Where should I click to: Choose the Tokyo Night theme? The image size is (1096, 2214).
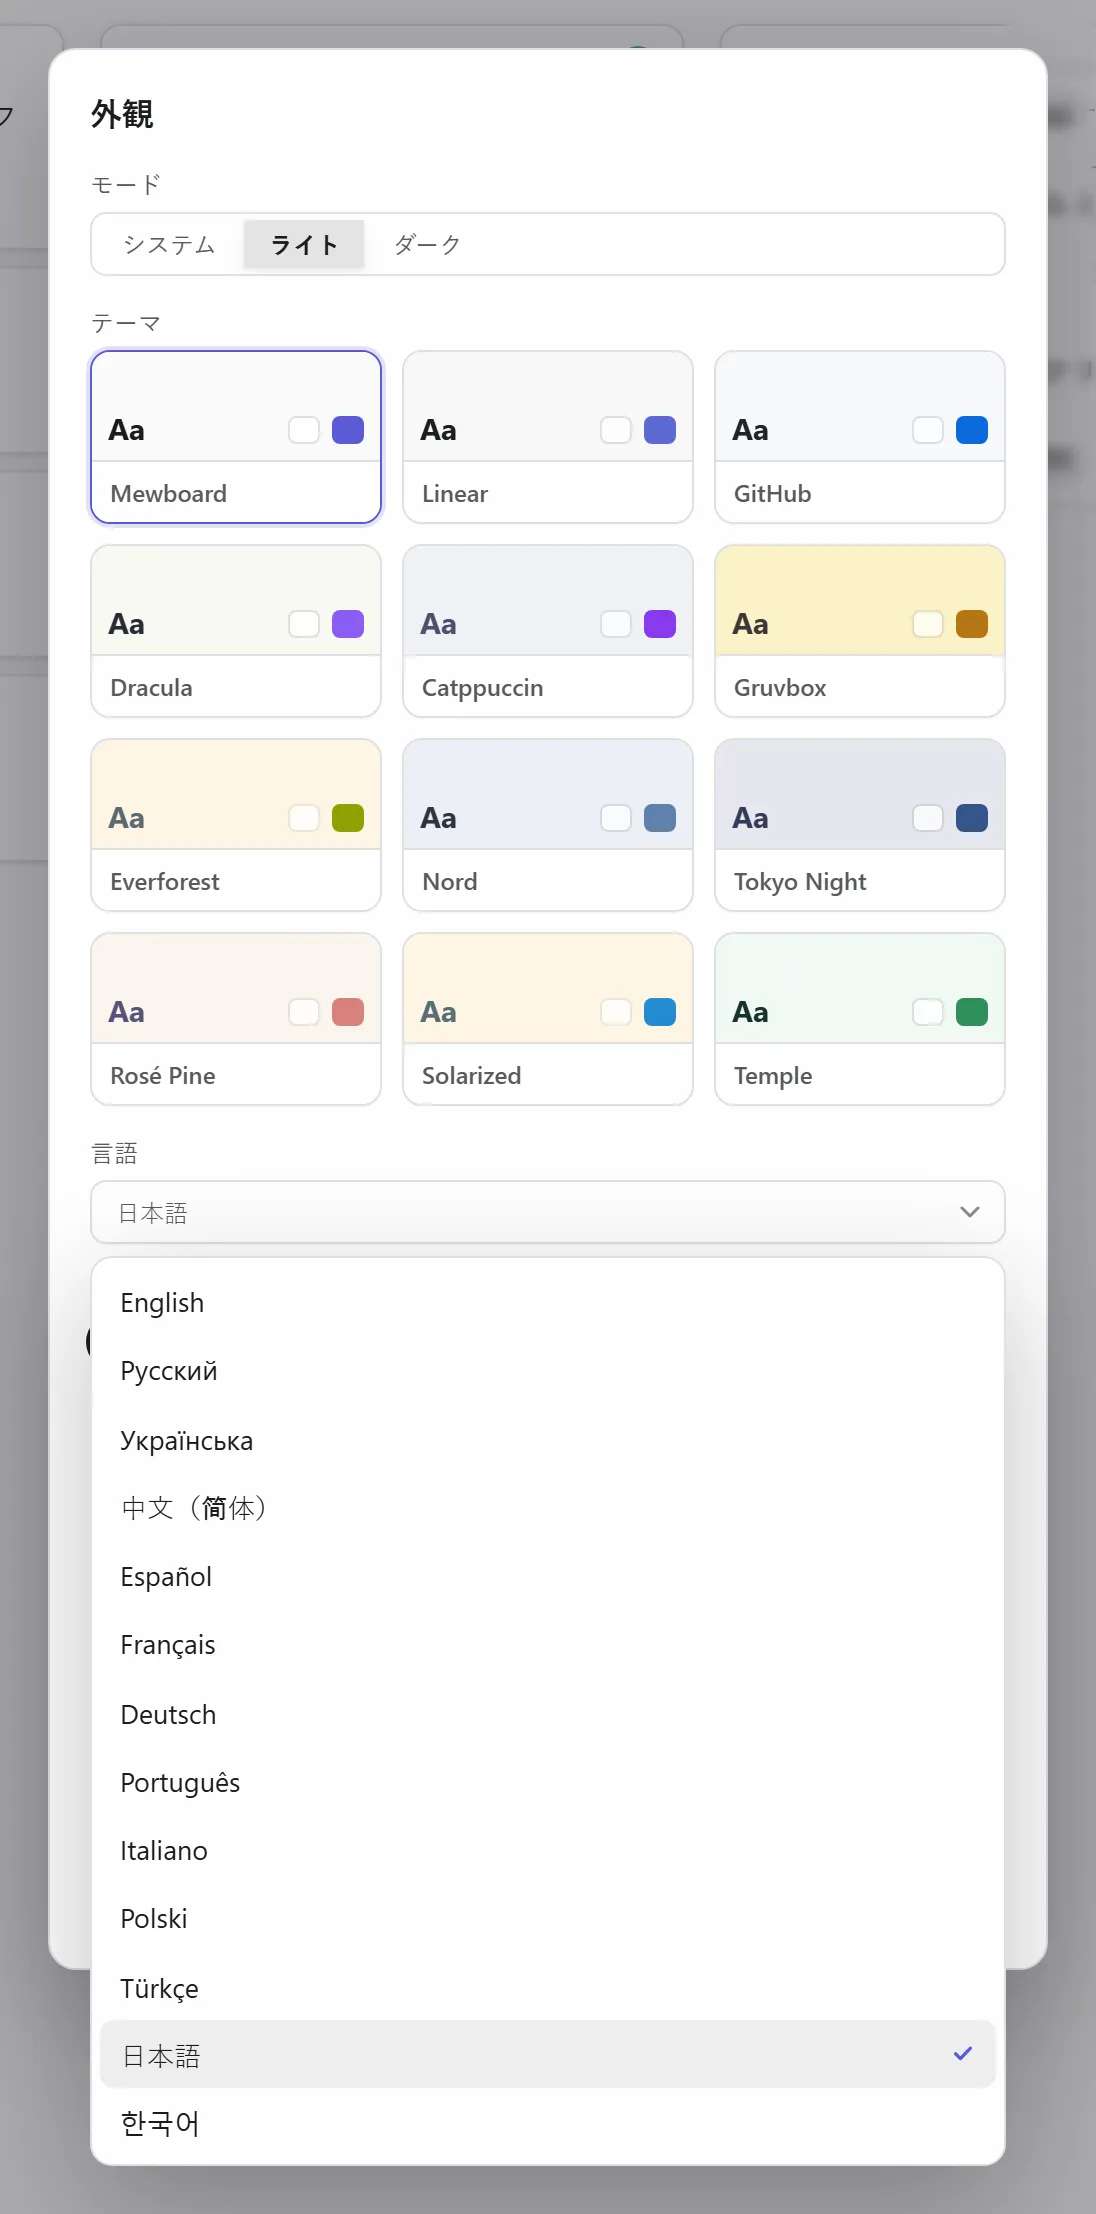click(x=860, y=825)
